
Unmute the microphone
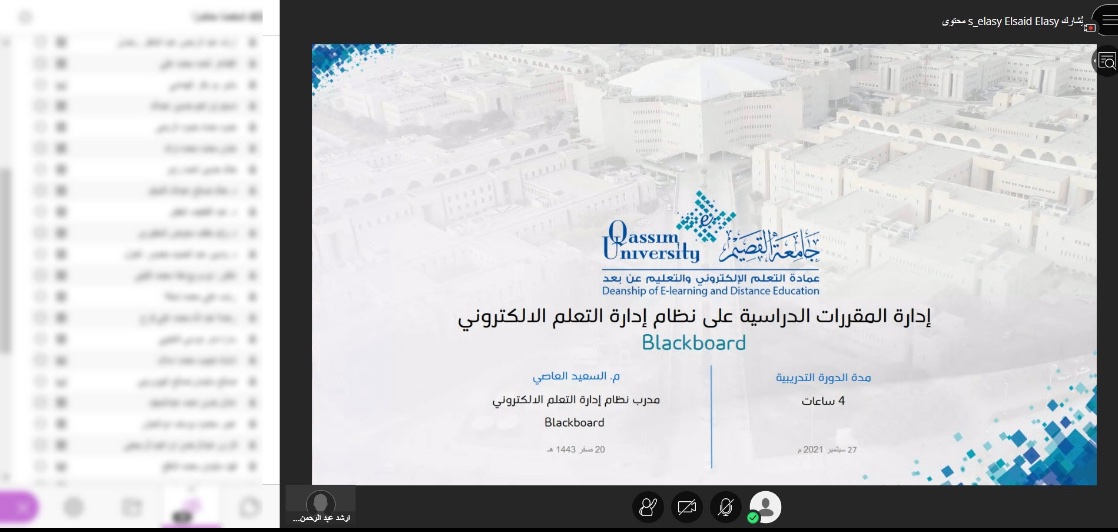pos(726,507)
